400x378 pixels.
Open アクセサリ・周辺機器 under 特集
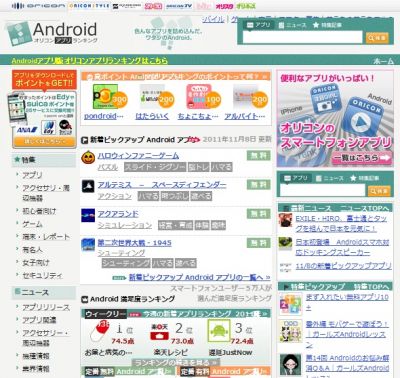46,193
